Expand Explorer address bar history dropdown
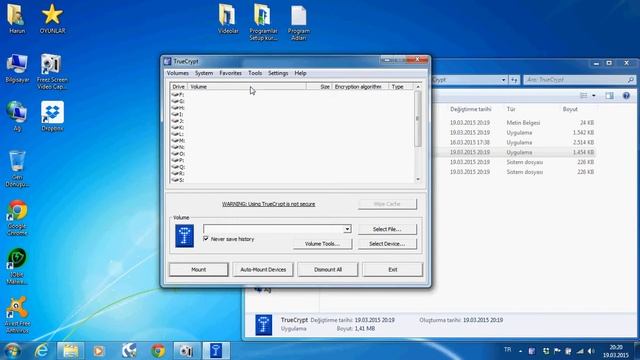 (x=503, y=80)
